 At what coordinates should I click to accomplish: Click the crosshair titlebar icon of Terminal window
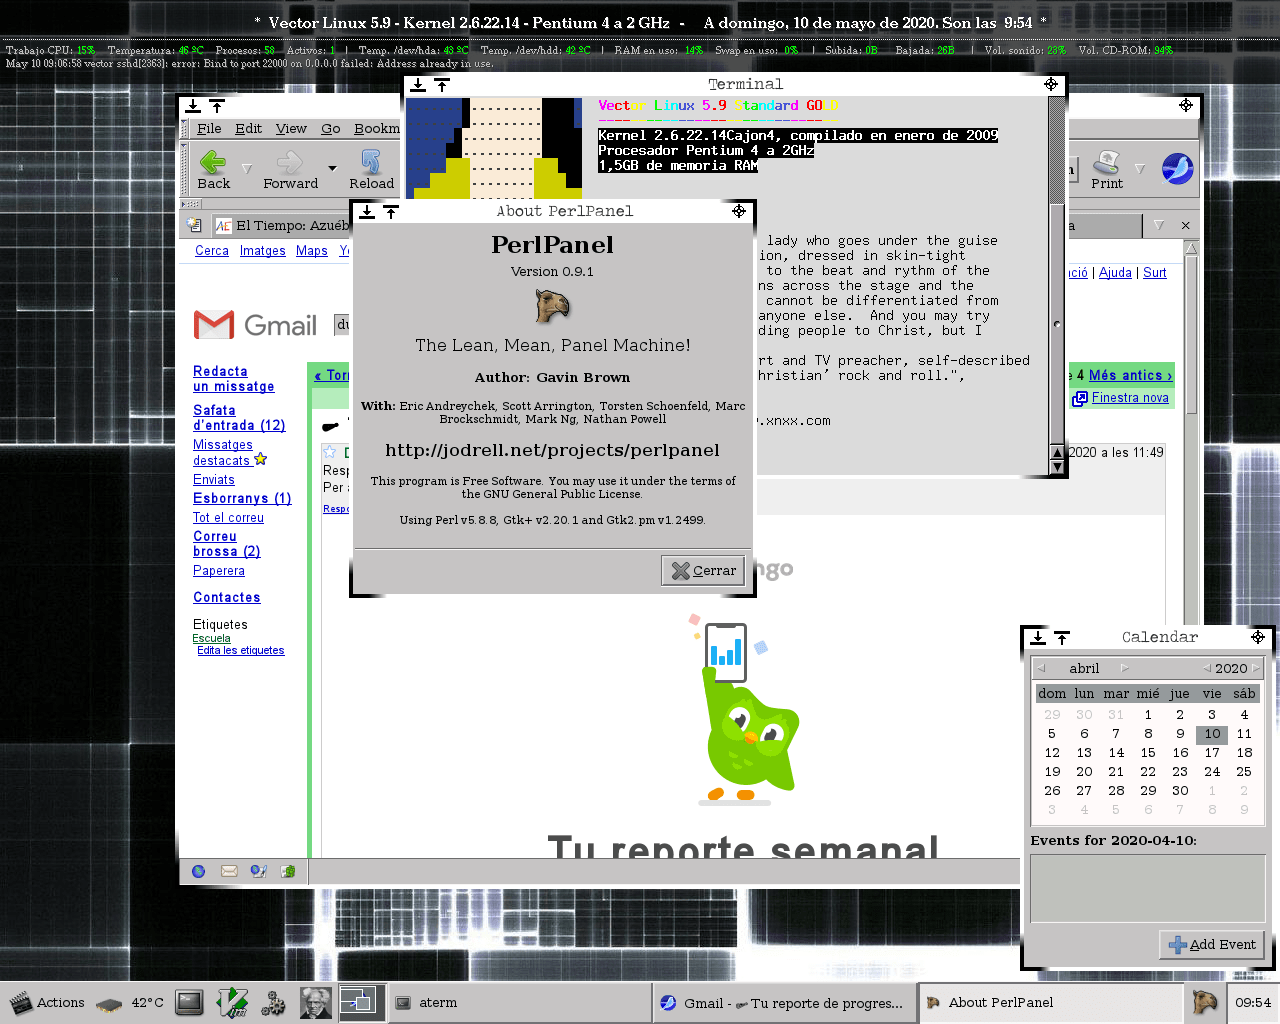point(1051,84)
